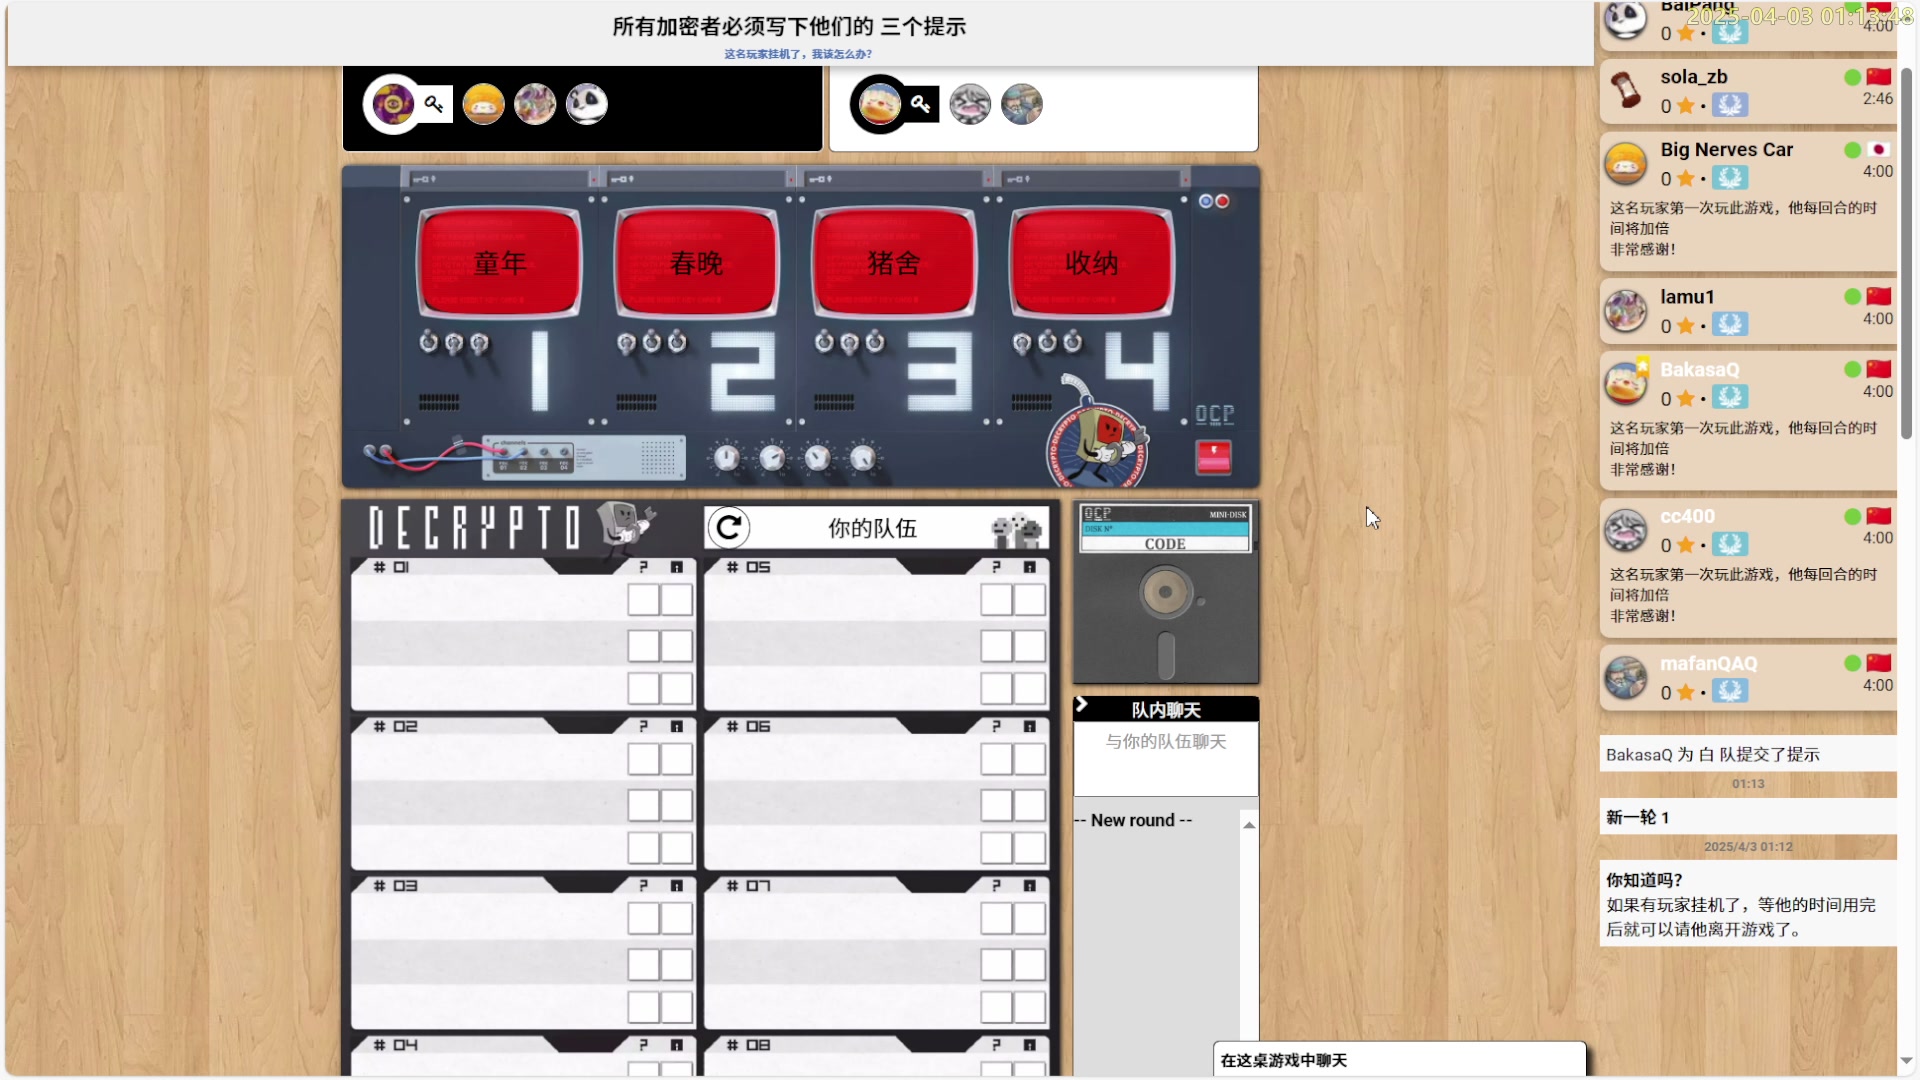The image size is (1920, 1080).
Task: Click the CODE mini-disk floppy card
Action: [x=1166, y=593]
